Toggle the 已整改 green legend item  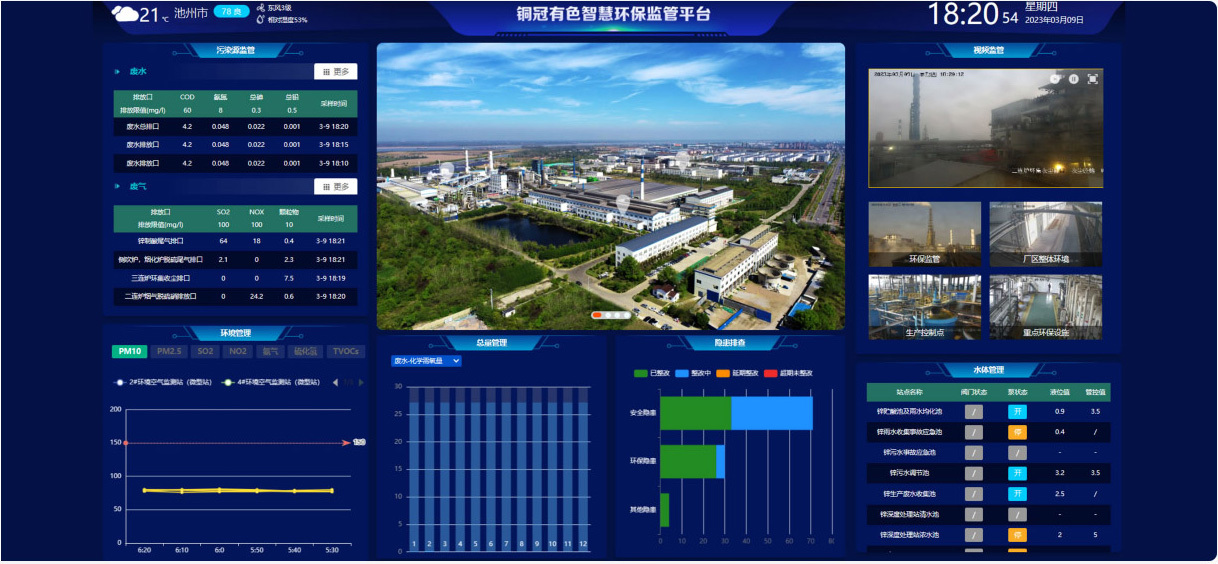click(654, 373)
